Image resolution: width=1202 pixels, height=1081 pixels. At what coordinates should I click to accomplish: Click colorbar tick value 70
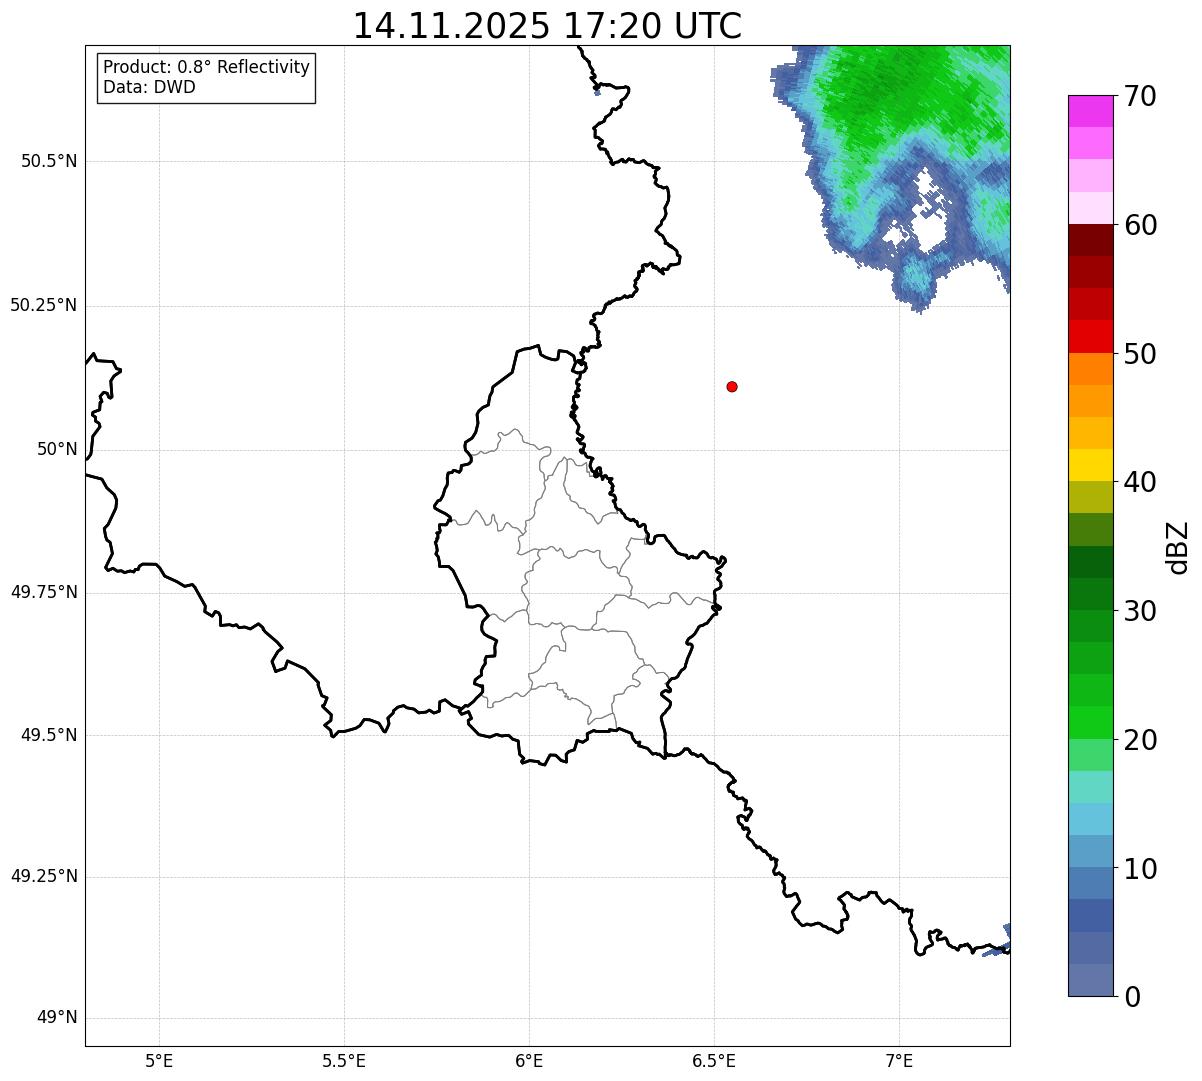(x=1140, y=96)
